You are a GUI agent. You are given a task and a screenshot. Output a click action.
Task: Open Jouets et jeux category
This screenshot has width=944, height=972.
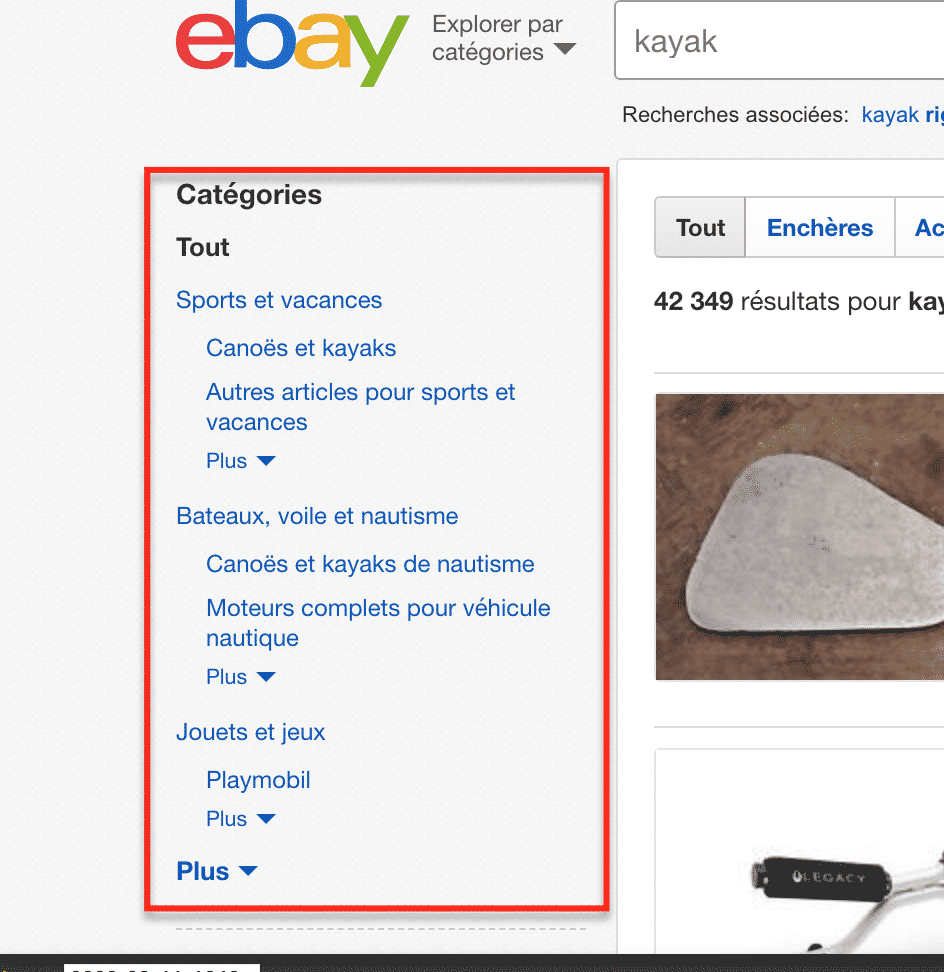pyautogui.click(x=251, y=732)
